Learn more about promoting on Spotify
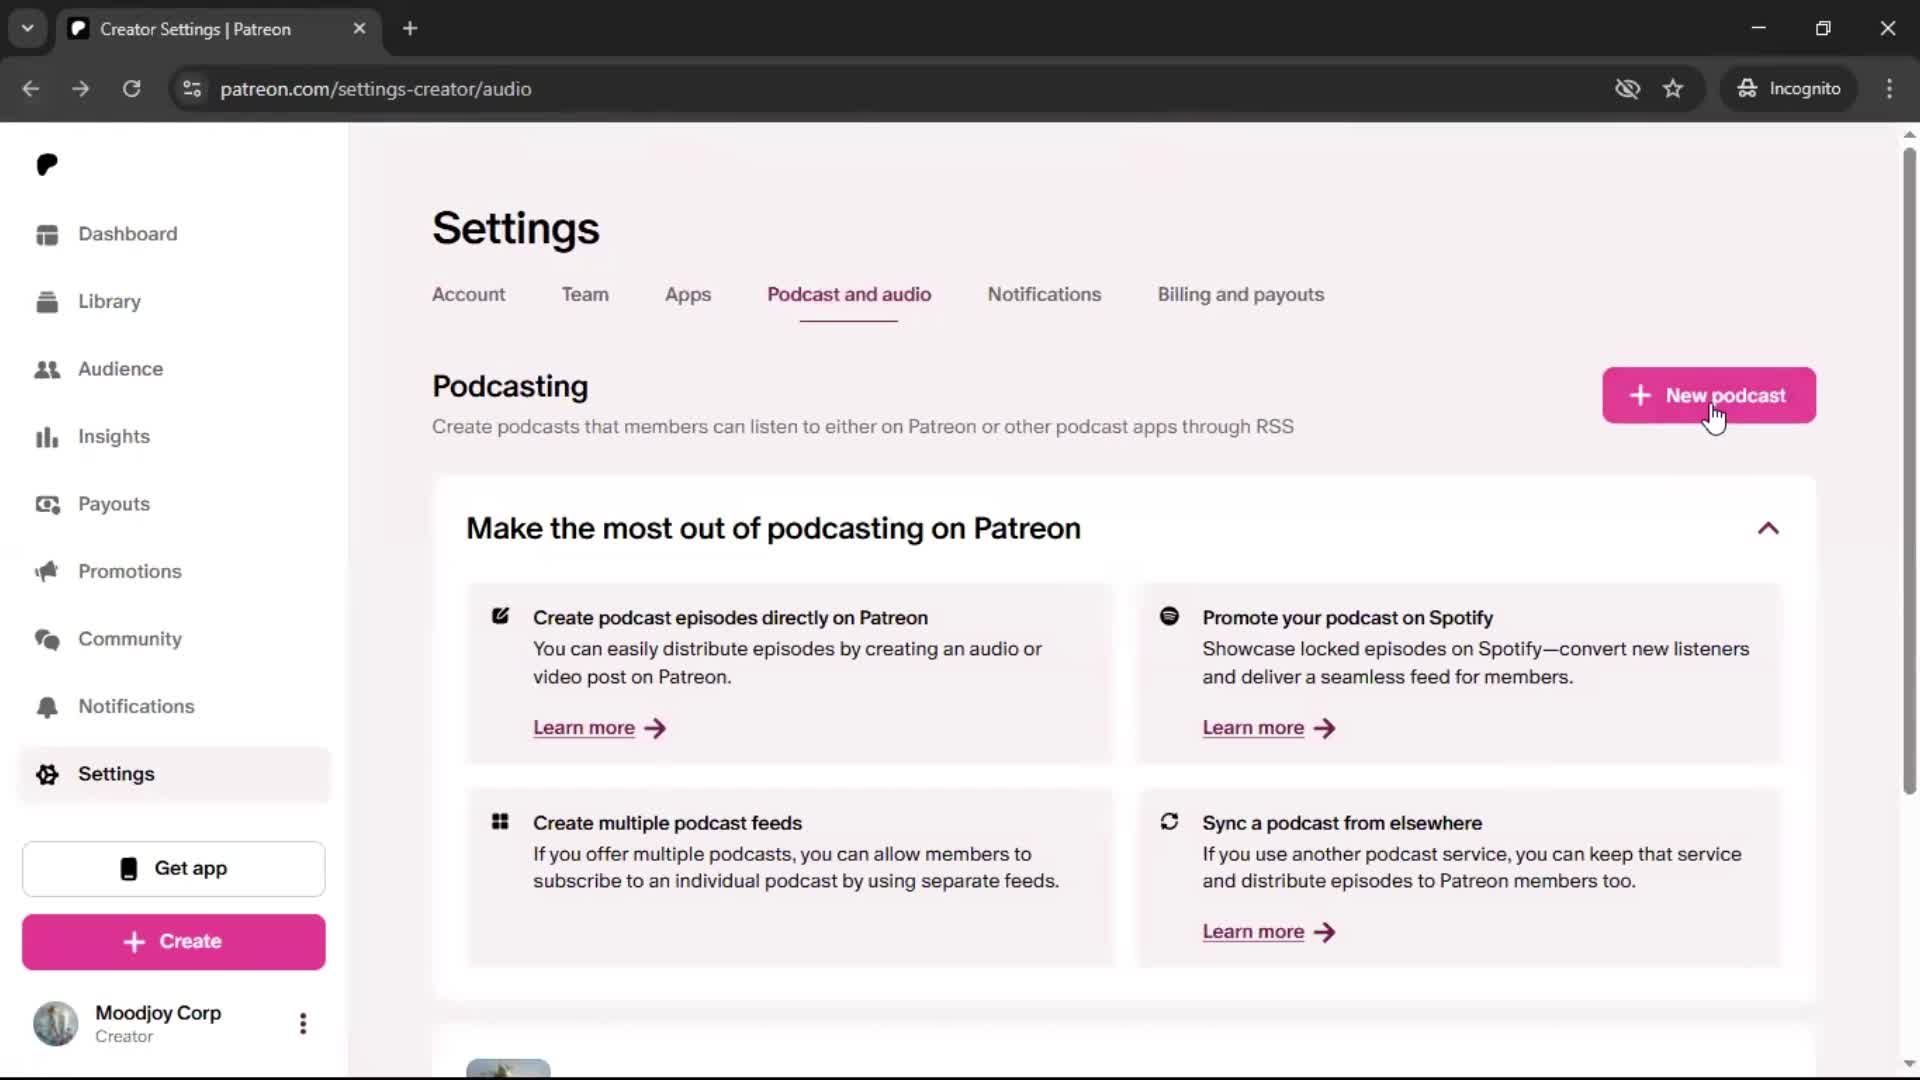Image resolution: width=1920 pixels, height=1080 pixels. pos(1269,728)
